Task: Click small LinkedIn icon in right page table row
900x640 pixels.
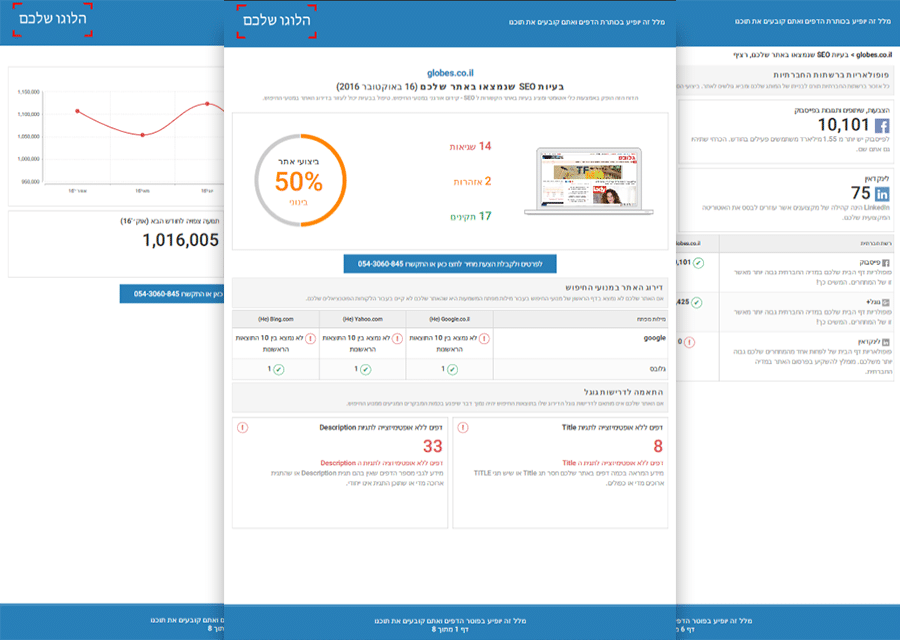Action: [886, 342]
